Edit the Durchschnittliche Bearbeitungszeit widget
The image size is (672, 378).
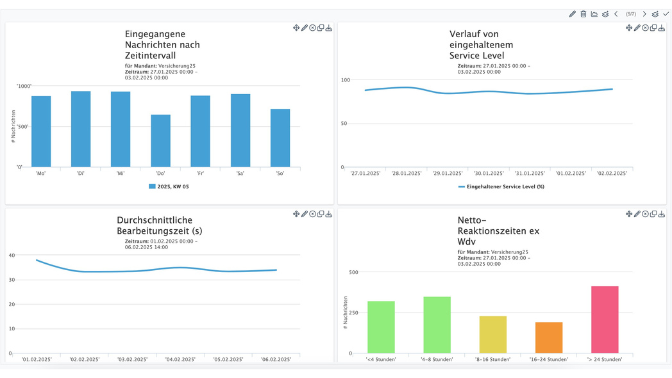(x=304, y=214)
